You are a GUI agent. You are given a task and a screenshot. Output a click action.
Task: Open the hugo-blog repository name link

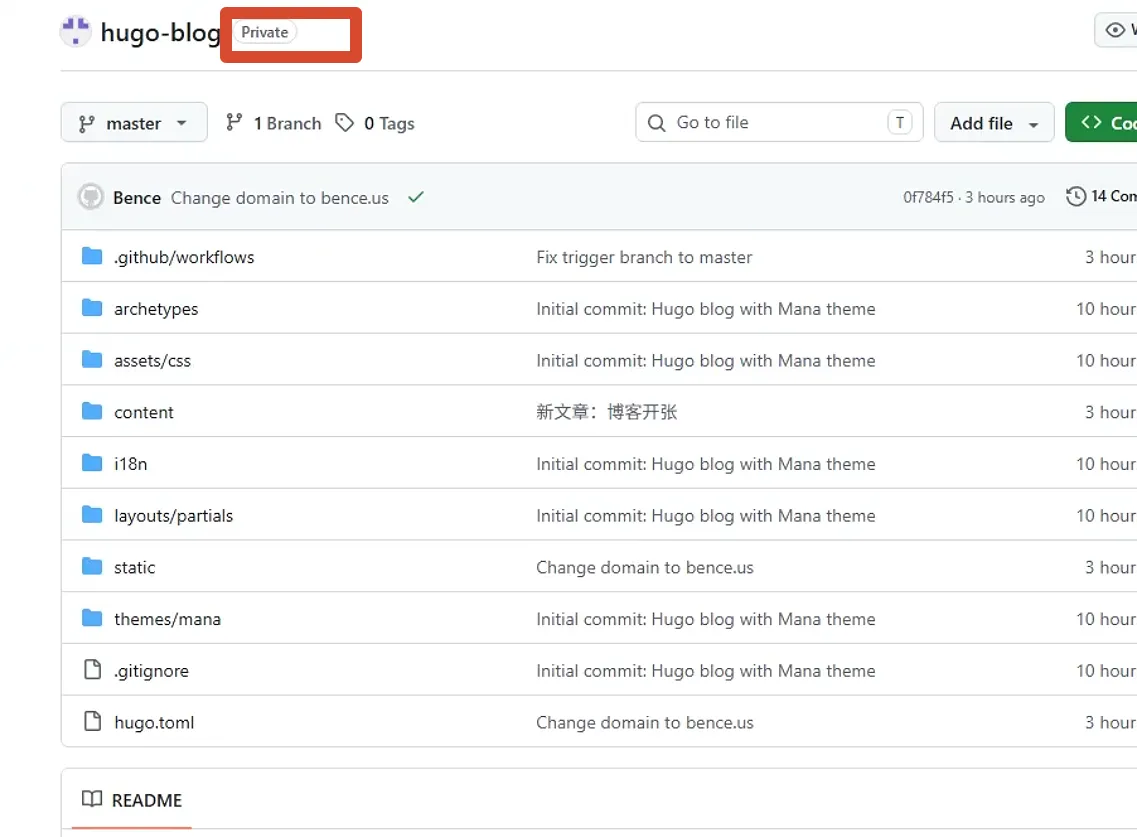(160, 33)
